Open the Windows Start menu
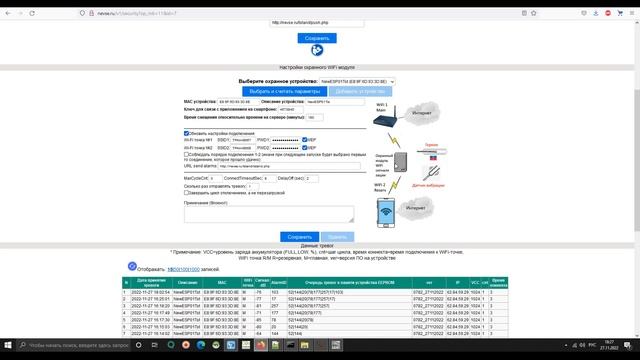The image size is (640, 360). 8,345
